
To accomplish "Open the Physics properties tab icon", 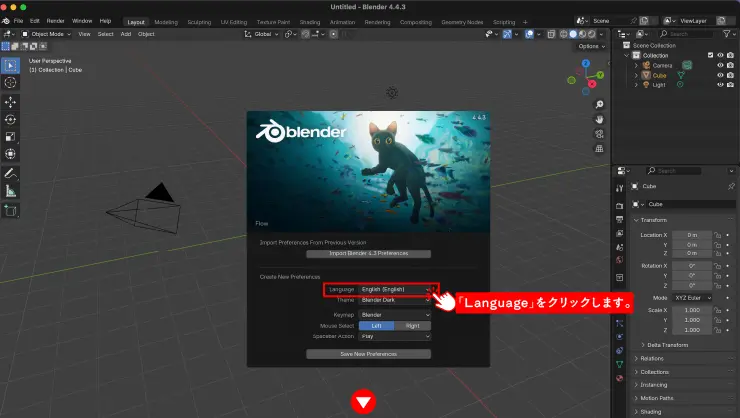I will pyautogui.click(x=620, y=337).
